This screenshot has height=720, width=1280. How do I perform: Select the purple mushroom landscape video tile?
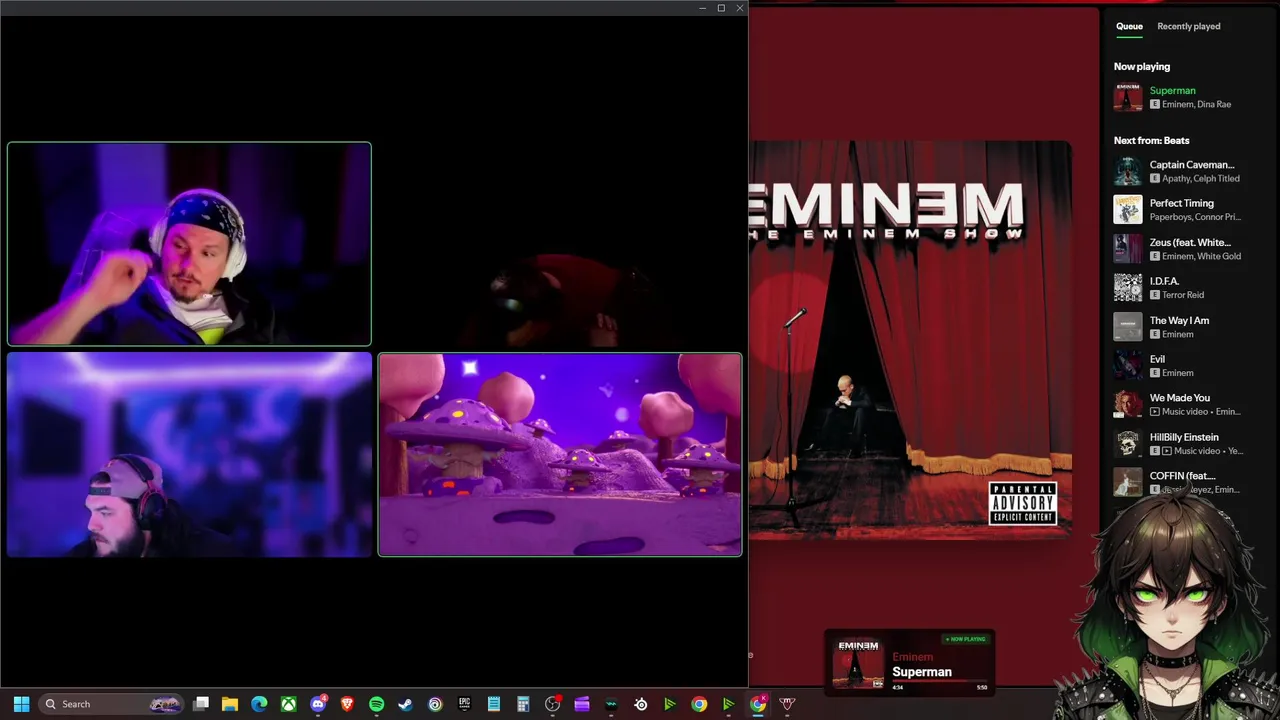tap(560, 454)
